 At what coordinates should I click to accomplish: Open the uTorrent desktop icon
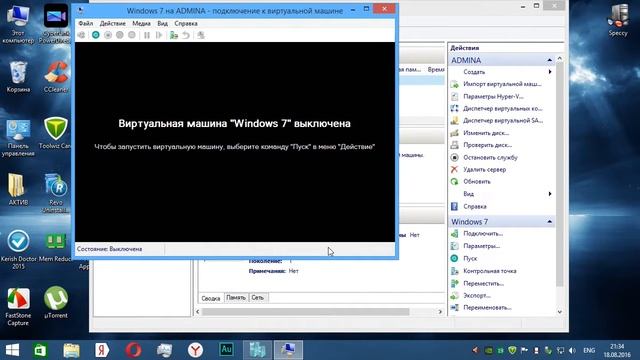[x=56, y=302]
